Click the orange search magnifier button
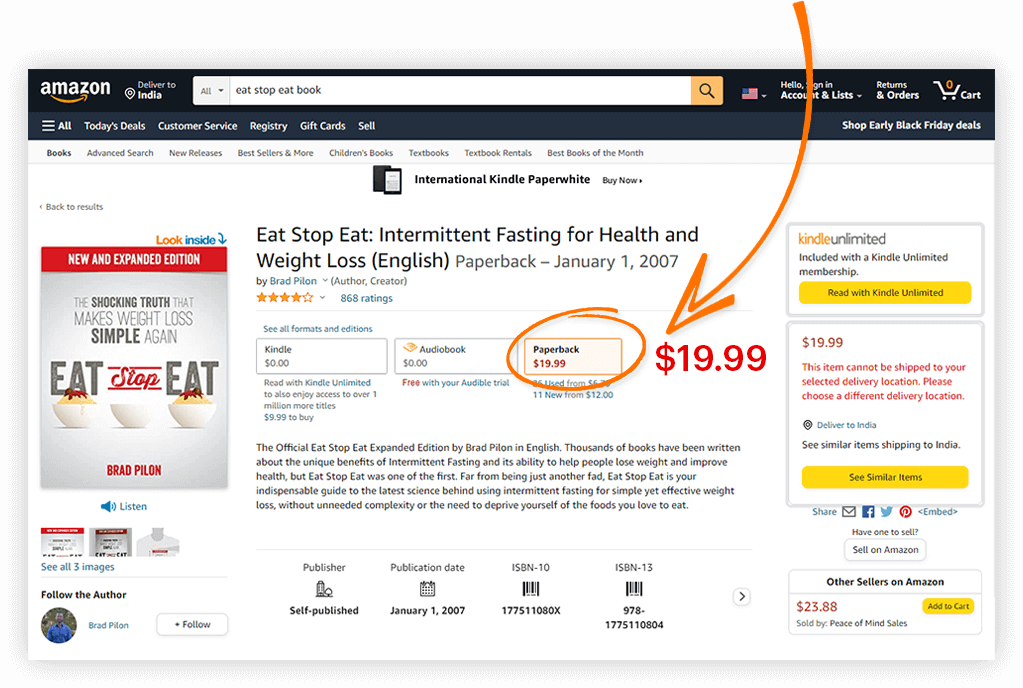 tap(706, 91)
